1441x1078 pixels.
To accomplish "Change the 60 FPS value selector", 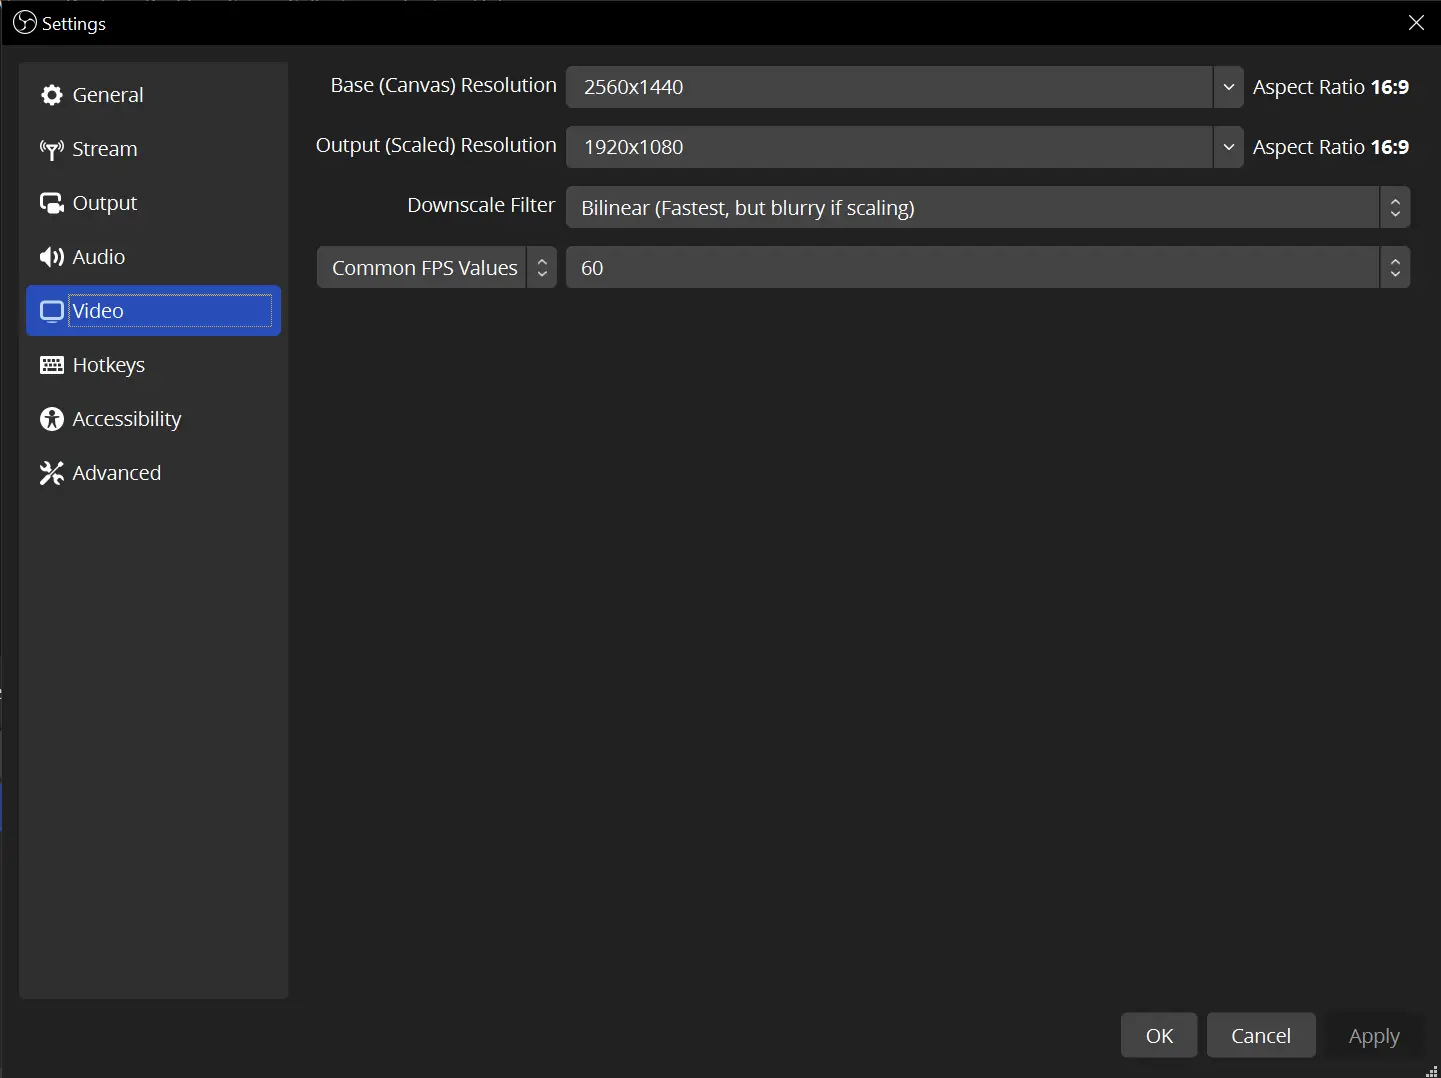I will pyautogui.click(x=987, y=268).
